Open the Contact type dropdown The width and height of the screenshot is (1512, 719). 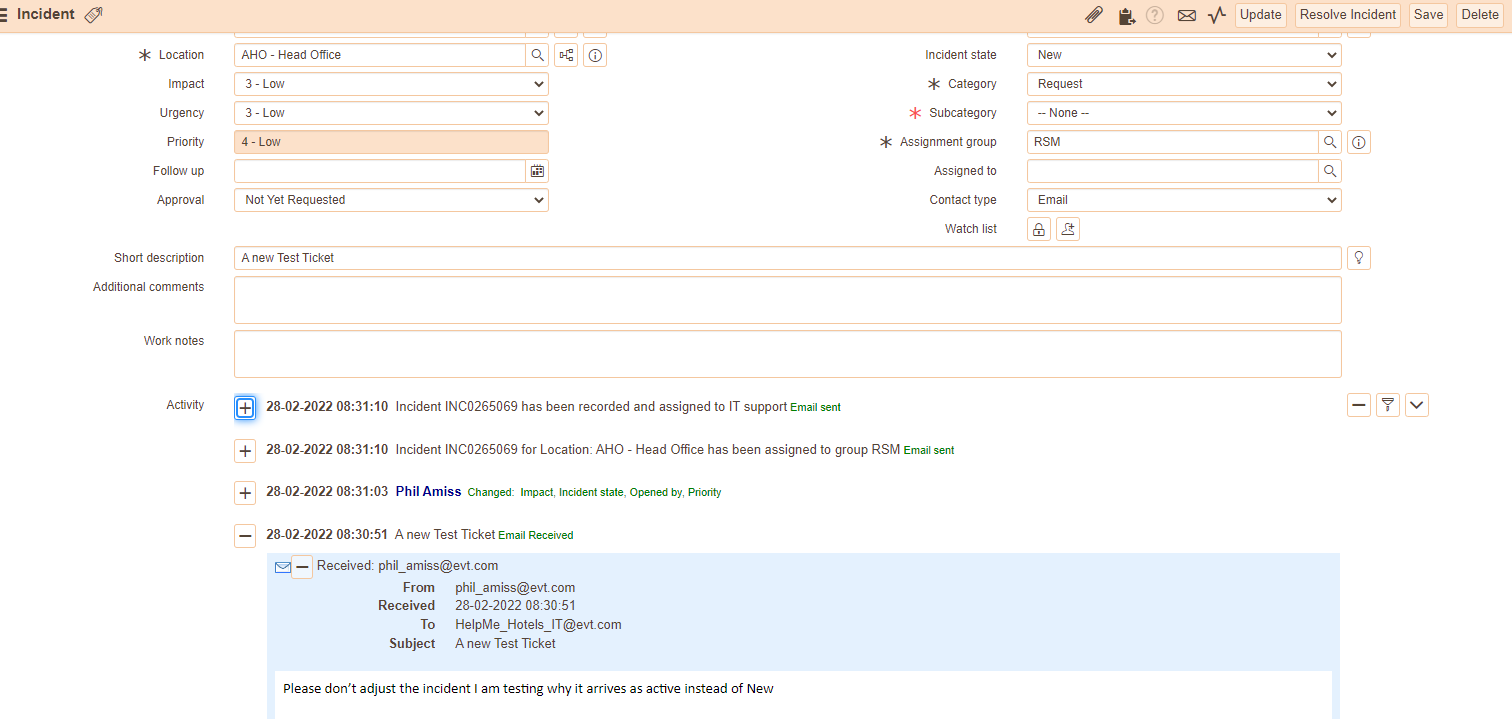1184,200
